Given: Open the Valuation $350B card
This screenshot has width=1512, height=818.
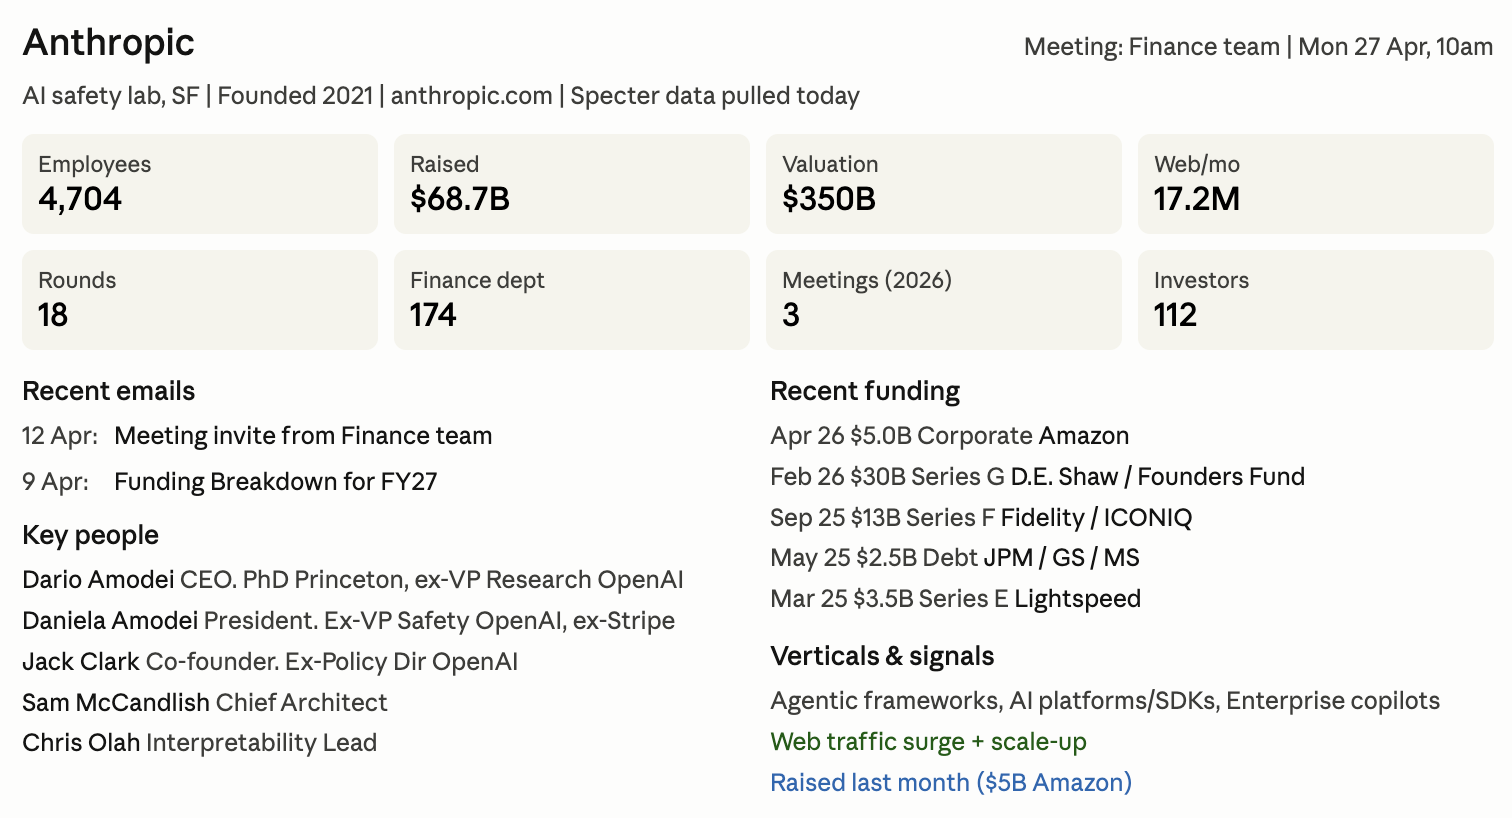Looking at the screenshot, I should 943,184.
